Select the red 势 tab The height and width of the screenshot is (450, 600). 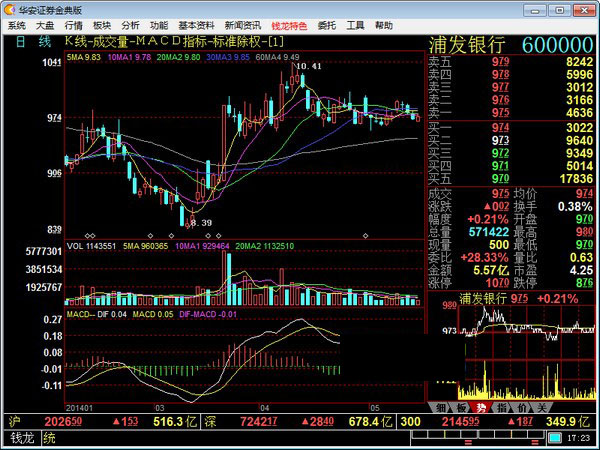pyautogui.click(x=481, y=408)
